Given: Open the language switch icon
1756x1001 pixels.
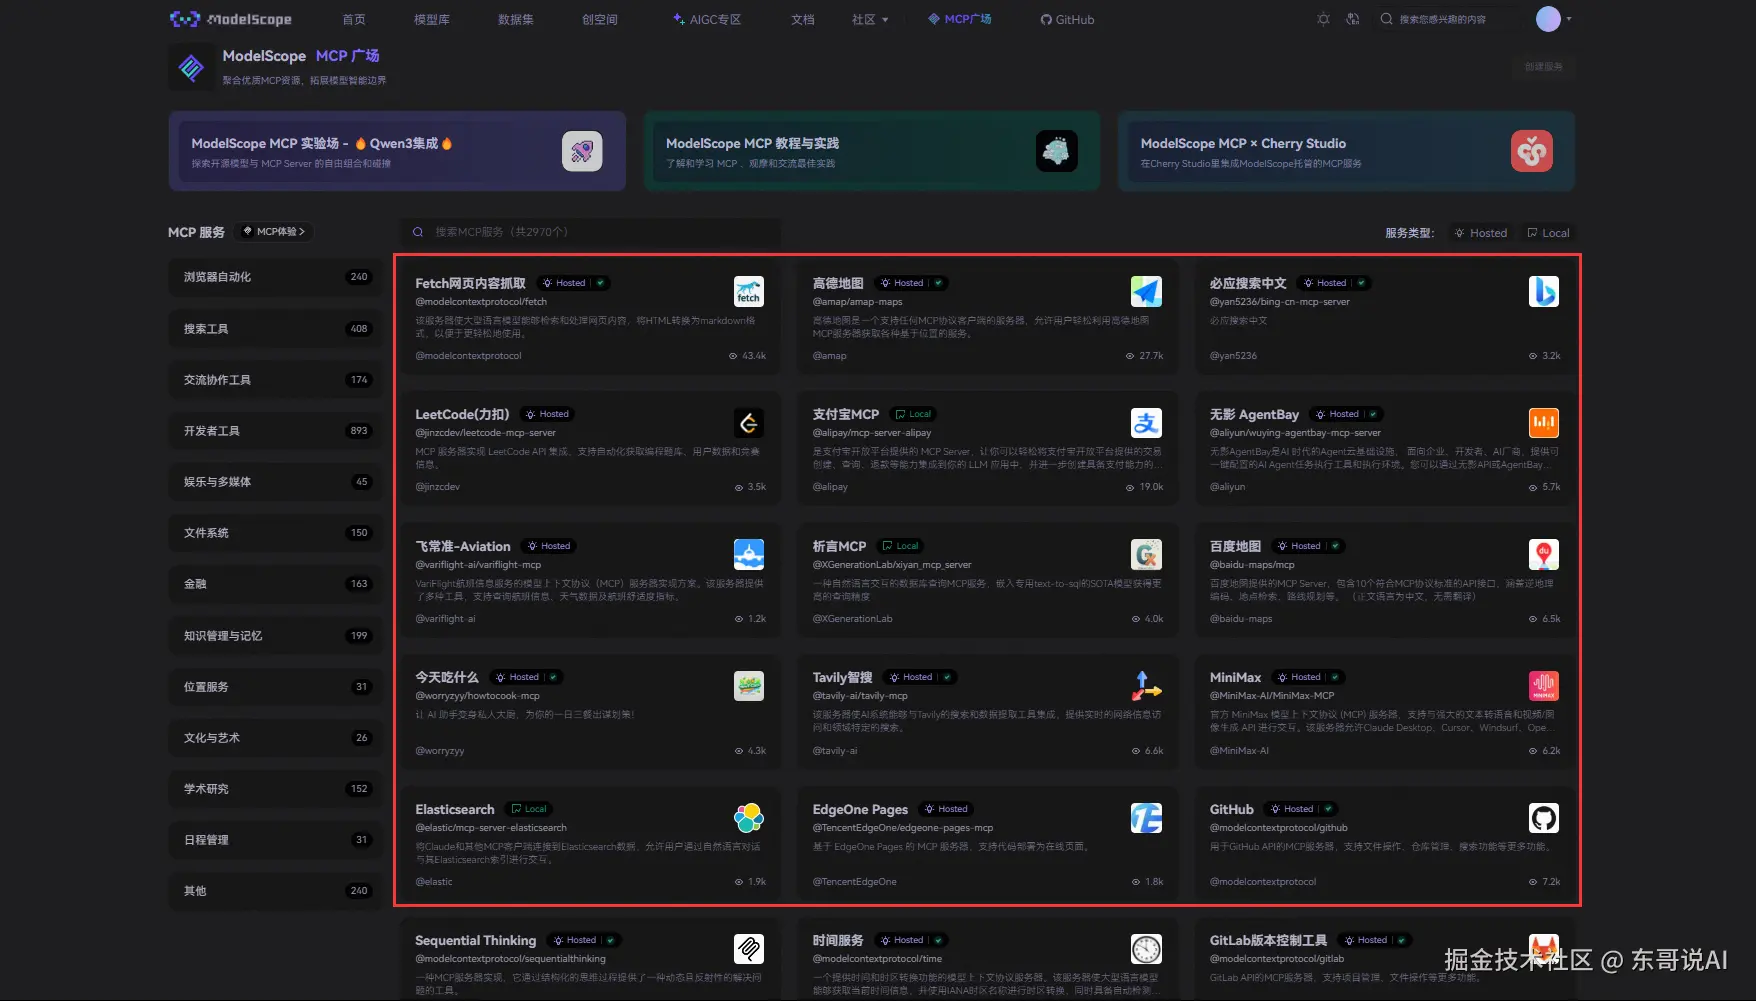Looking at the screenshot, I should click(x=1352, y=19).
